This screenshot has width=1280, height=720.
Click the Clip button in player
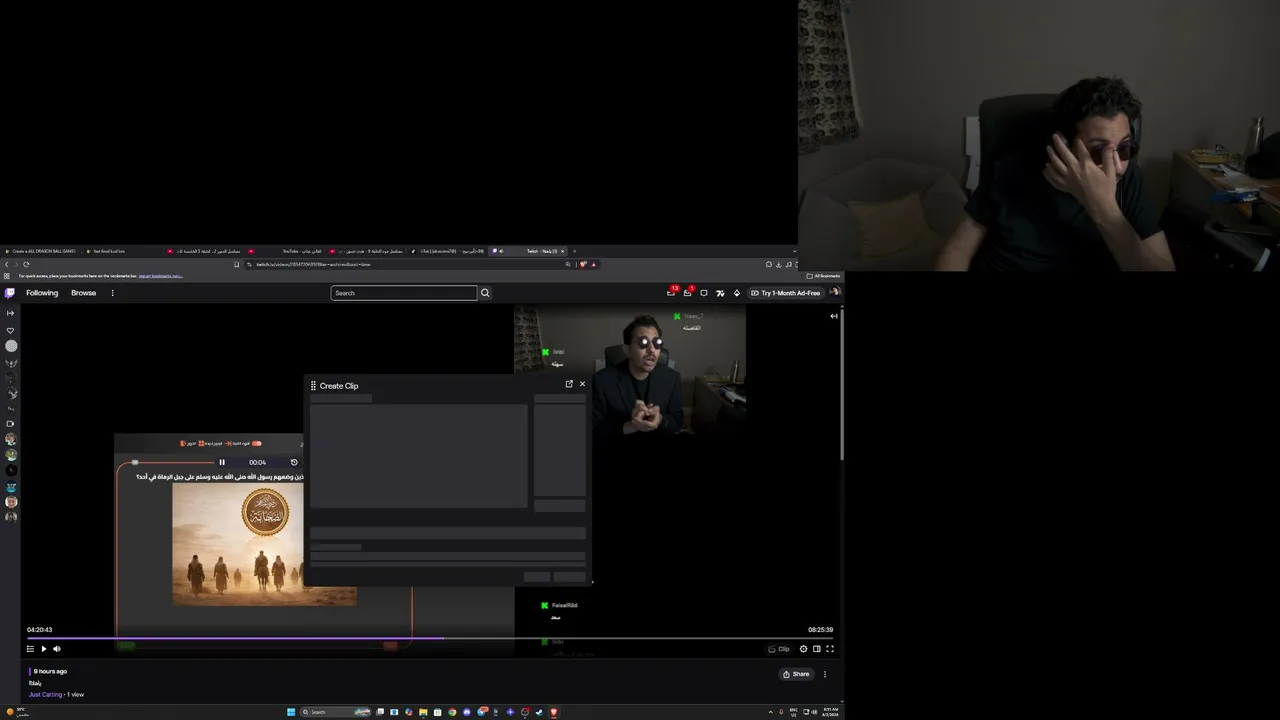coord(779,649)
